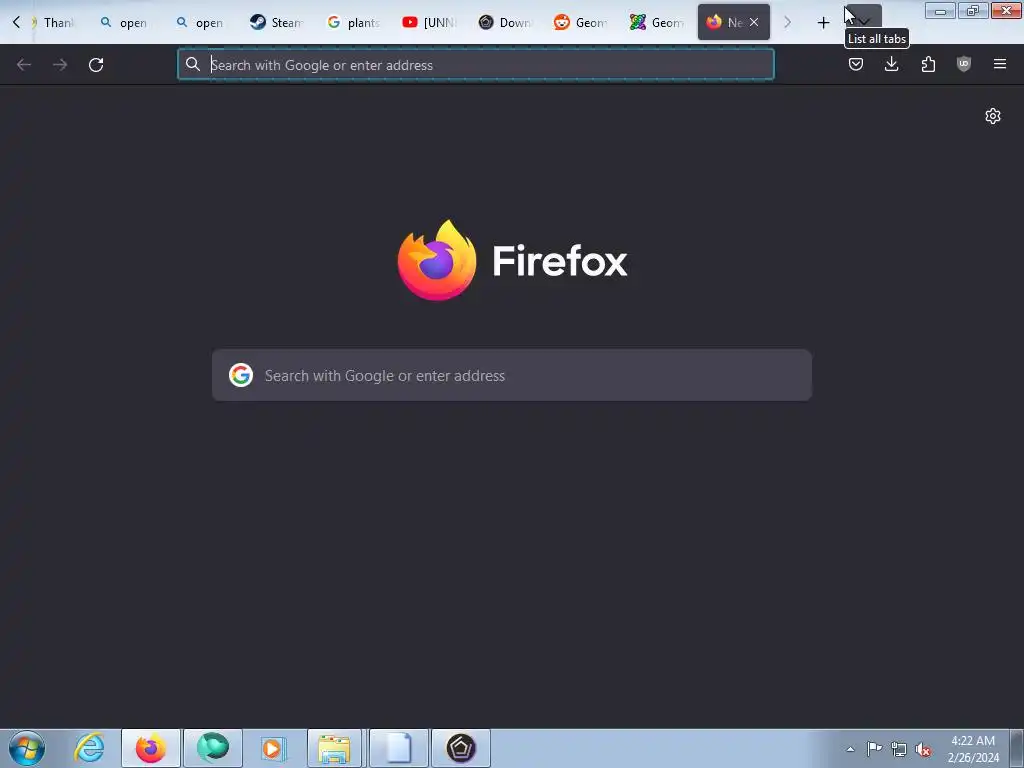Open the network status tray icon
The image size is (1024, 768).
899,749
